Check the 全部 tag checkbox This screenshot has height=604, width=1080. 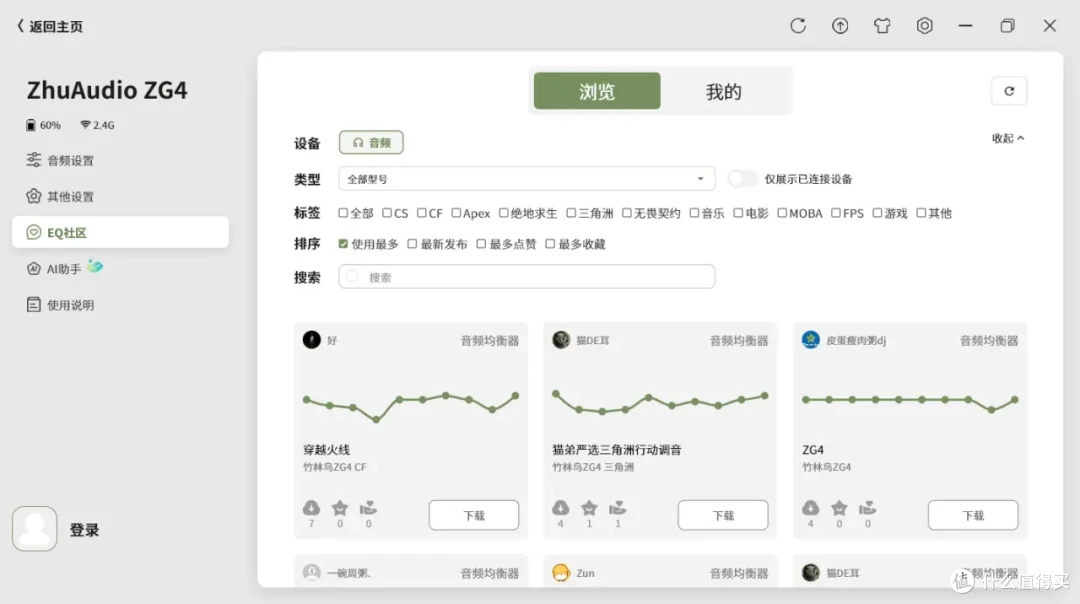(x=343, y=214)
